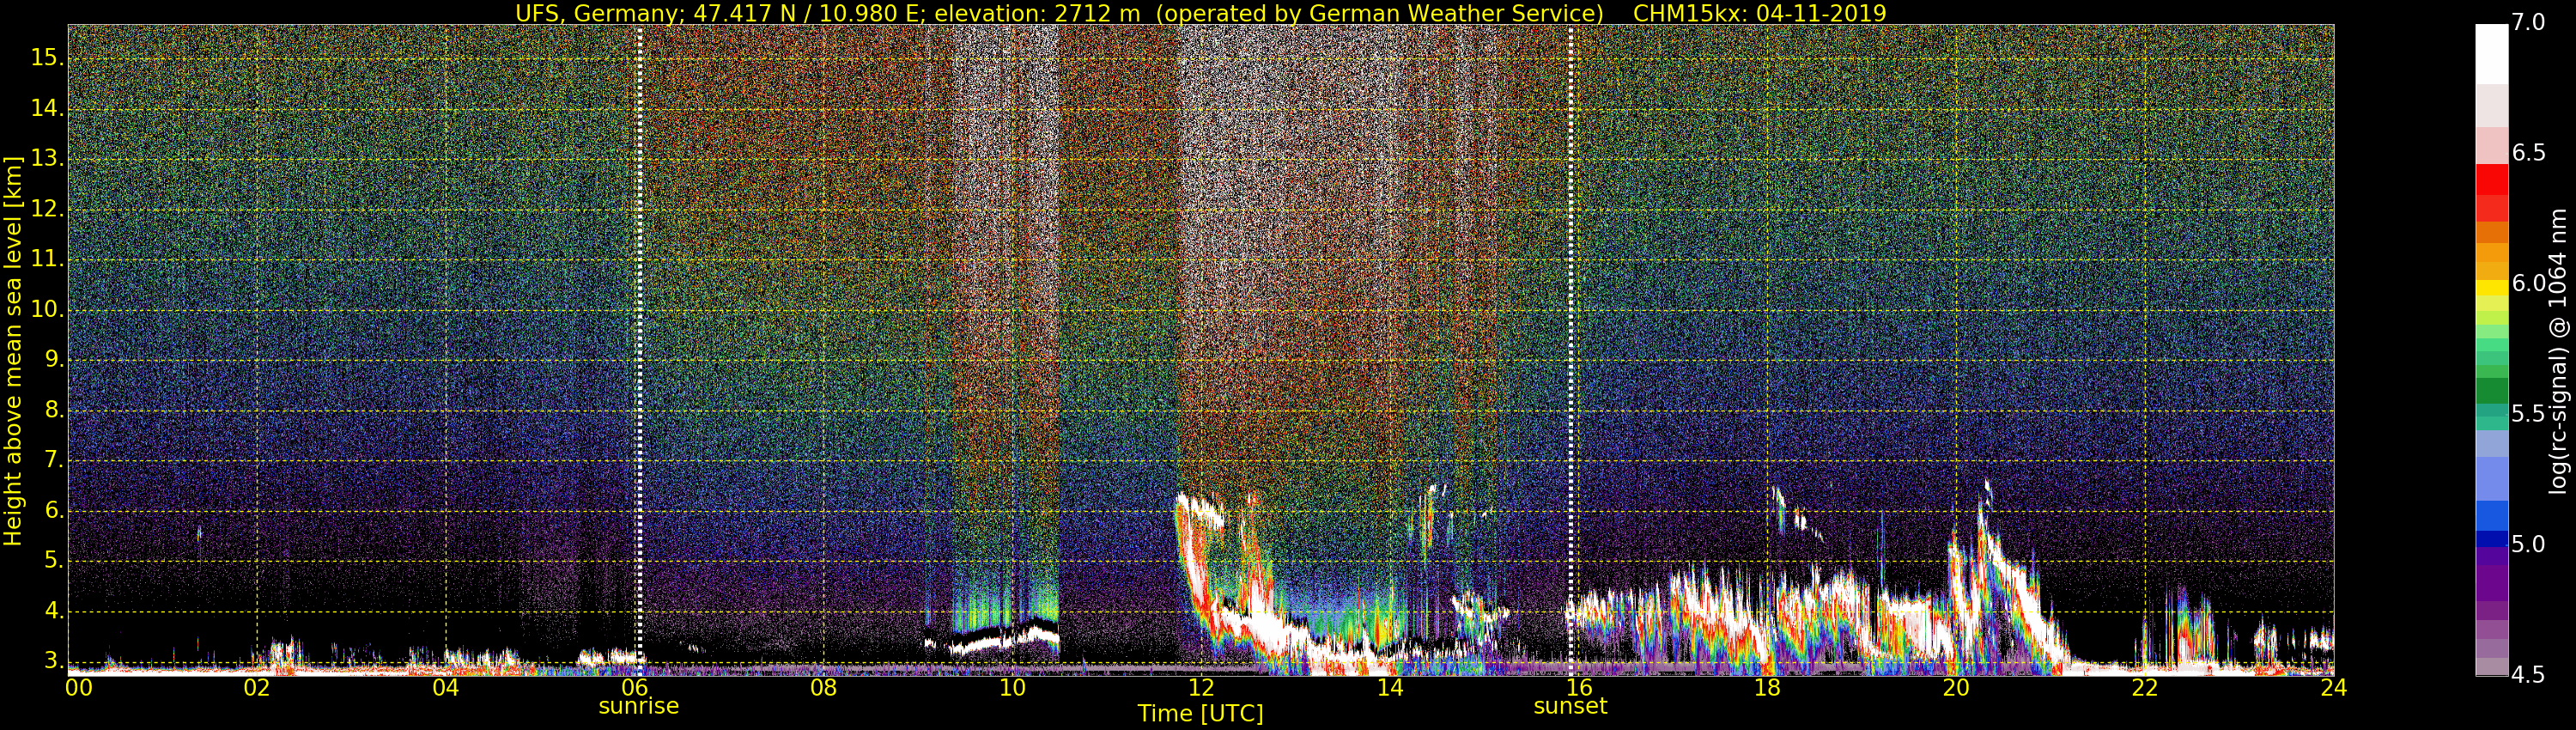2576x730 pixels.
Task: Click the '14' time axis tick label
Action: 1390,687
